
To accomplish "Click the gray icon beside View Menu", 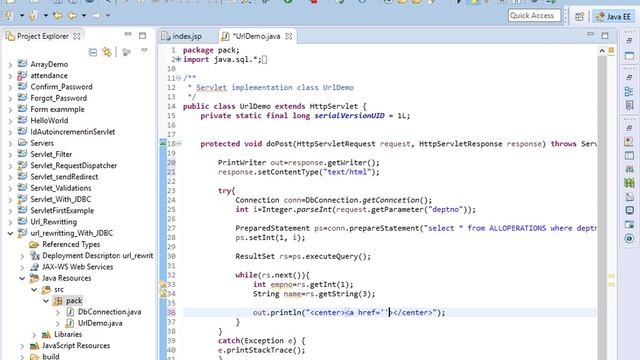I will tap(127, 52).
